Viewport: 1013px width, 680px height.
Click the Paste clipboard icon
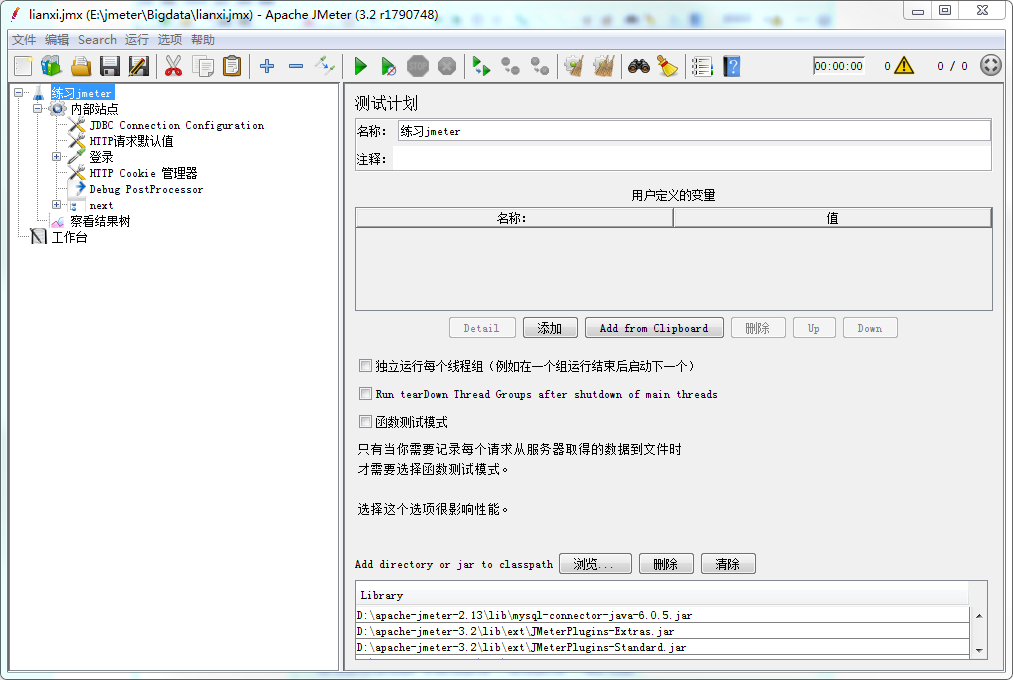(x=235, y=65)
